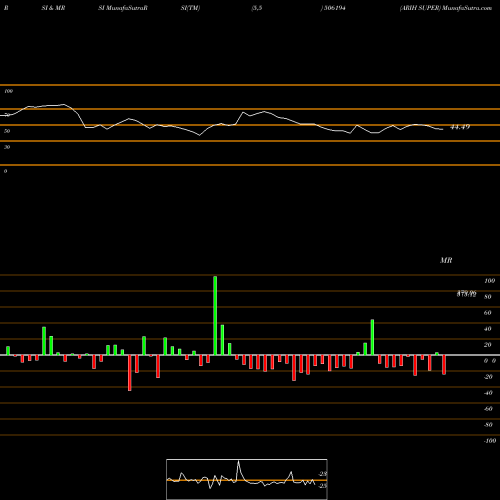Click the "(ARIH SUPER) MunafaSutra.com" header text

pyautogui.click(x=446, y=8)
